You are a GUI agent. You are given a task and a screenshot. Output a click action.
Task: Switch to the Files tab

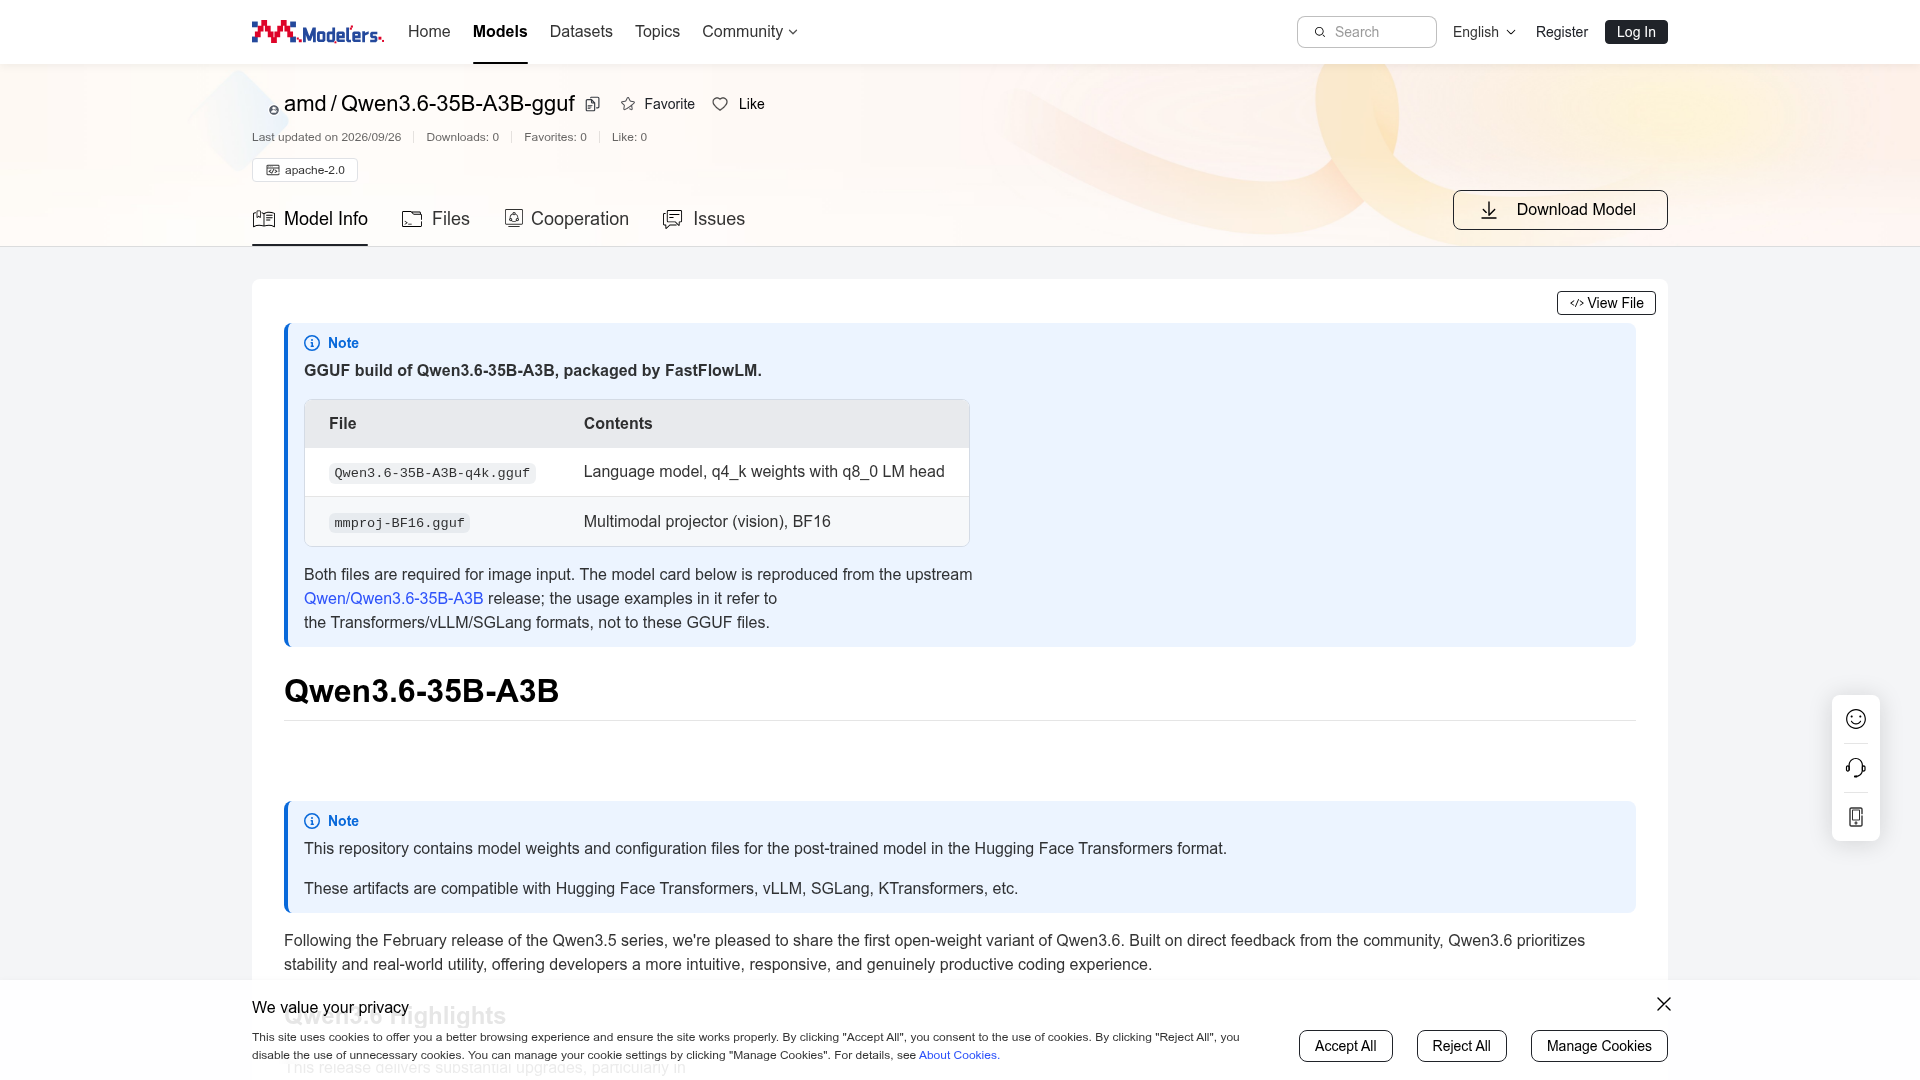tap(436, 219)
